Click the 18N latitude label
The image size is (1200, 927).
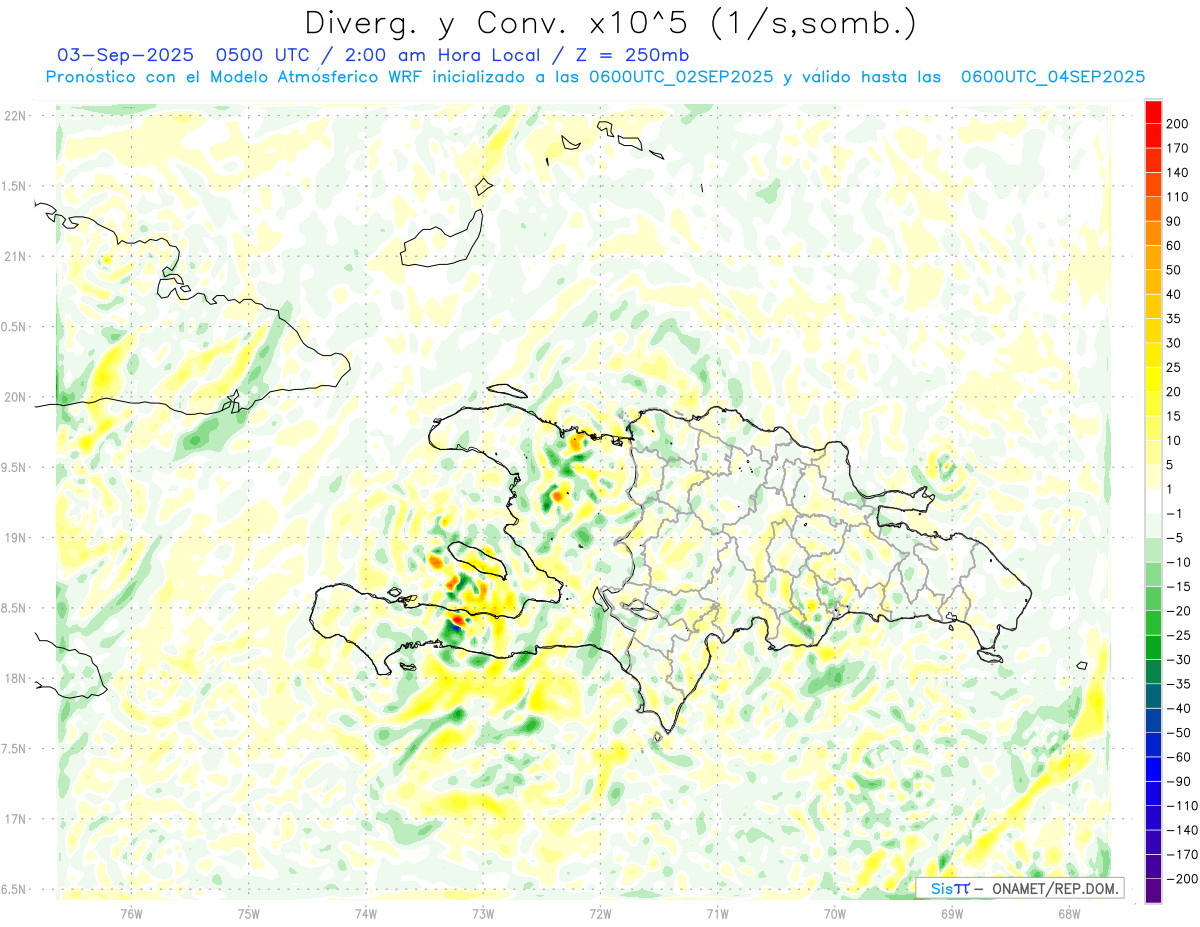[x=15, y=678]
